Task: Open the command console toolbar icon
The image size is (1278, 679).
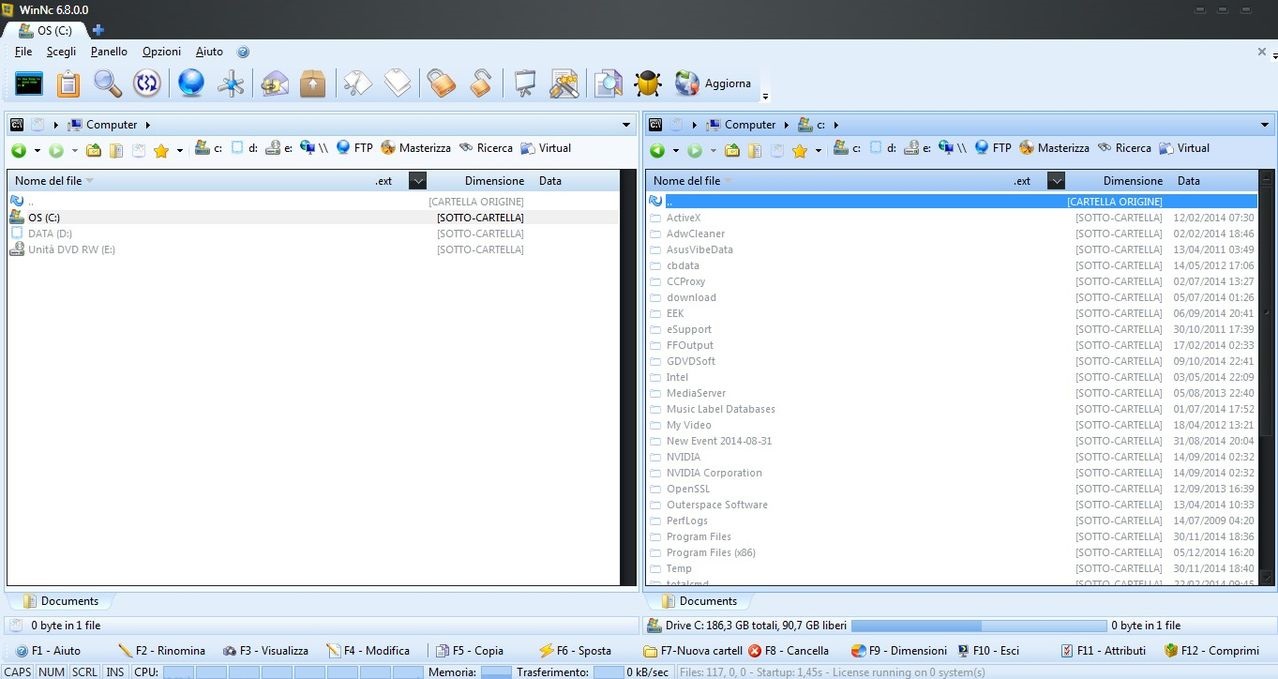Action: 29,84
